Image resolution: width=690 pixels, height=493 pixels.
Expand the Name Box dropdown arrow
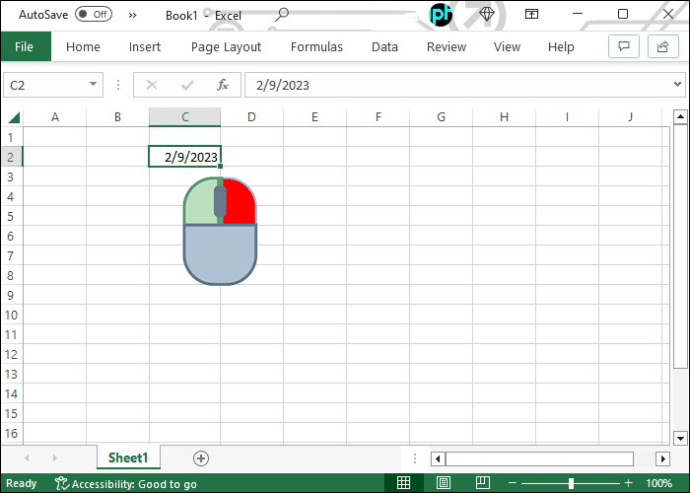[x=93, y=84]
